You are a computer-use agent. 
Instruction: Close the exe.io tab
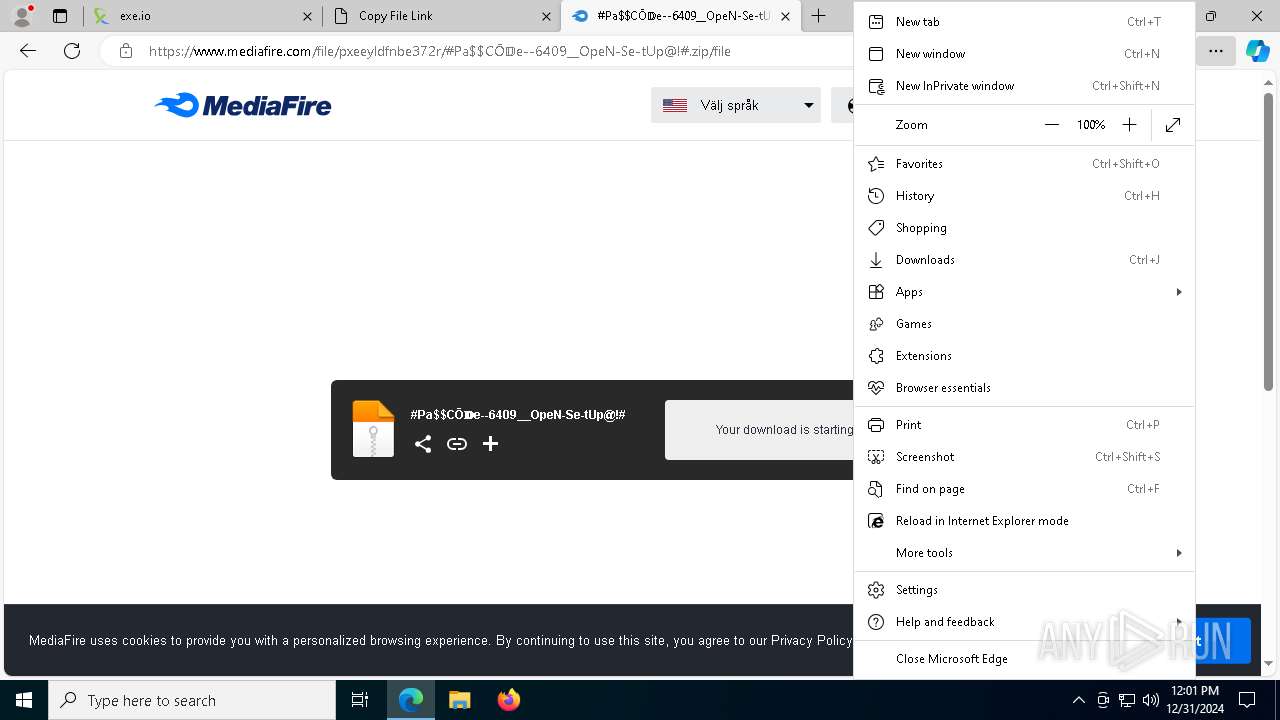pos(307,16)
